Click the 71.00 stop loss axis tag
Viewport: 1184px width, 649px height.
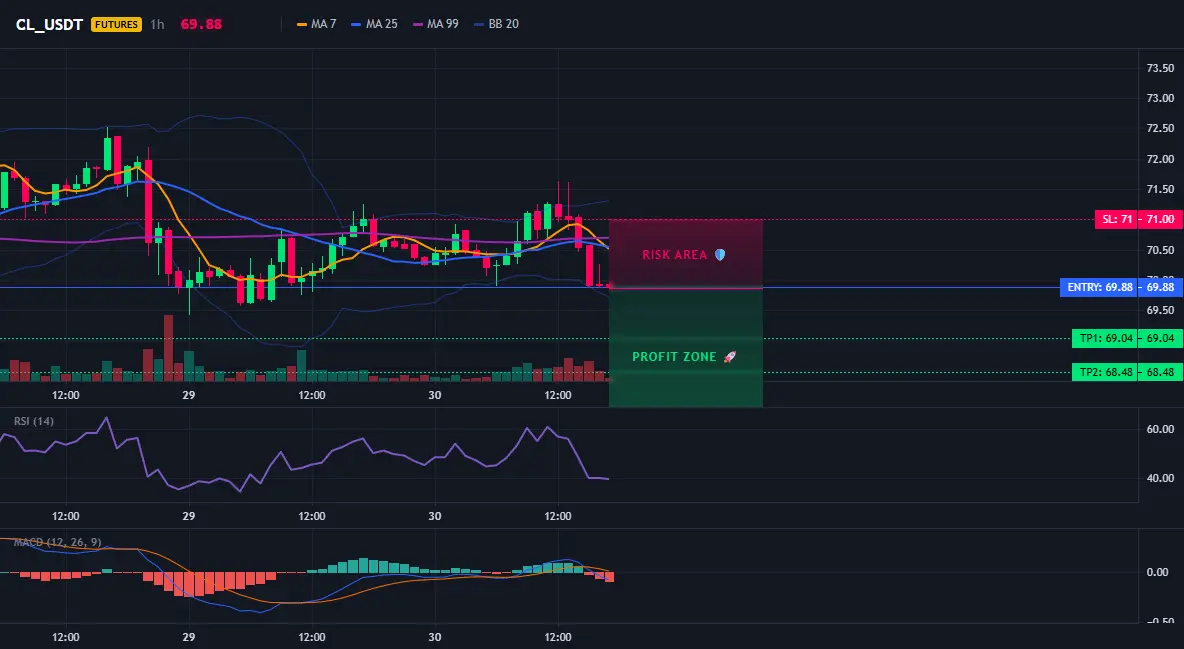pos(1161,219)
